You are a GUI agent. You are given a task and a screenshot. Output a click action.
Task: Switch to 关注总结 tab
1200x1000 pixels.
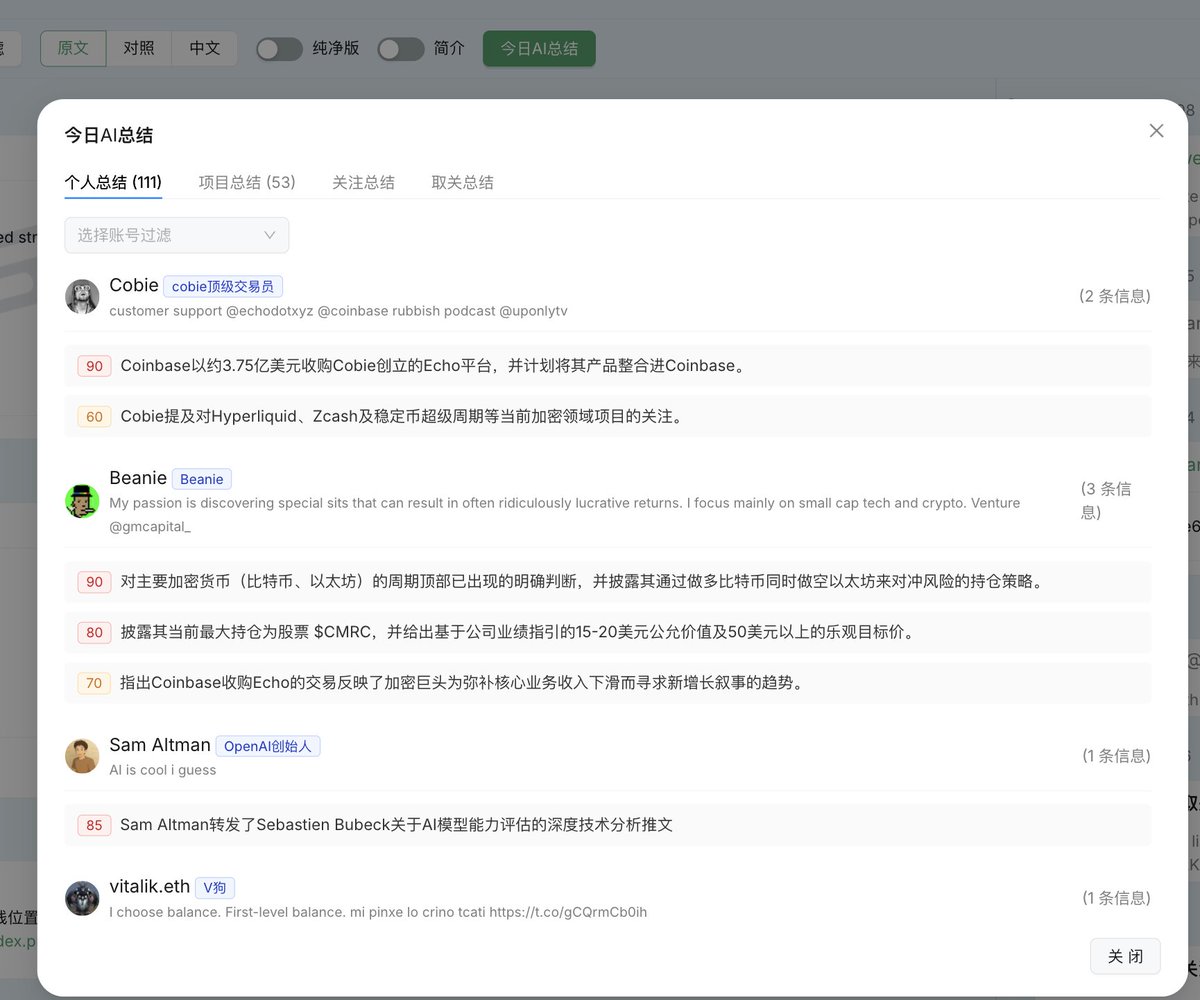(x=363, y=182)
